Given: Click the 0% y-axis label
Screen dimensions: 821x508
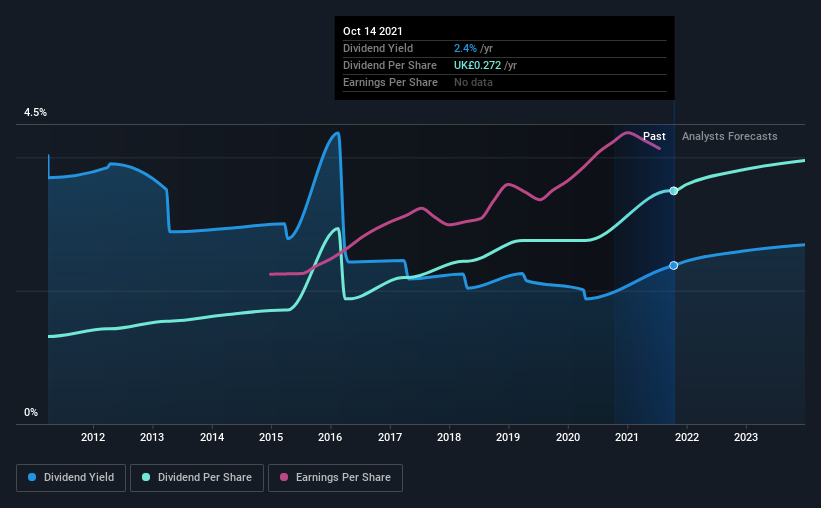Looking at the screenshot, I should (x=31, y=413).
